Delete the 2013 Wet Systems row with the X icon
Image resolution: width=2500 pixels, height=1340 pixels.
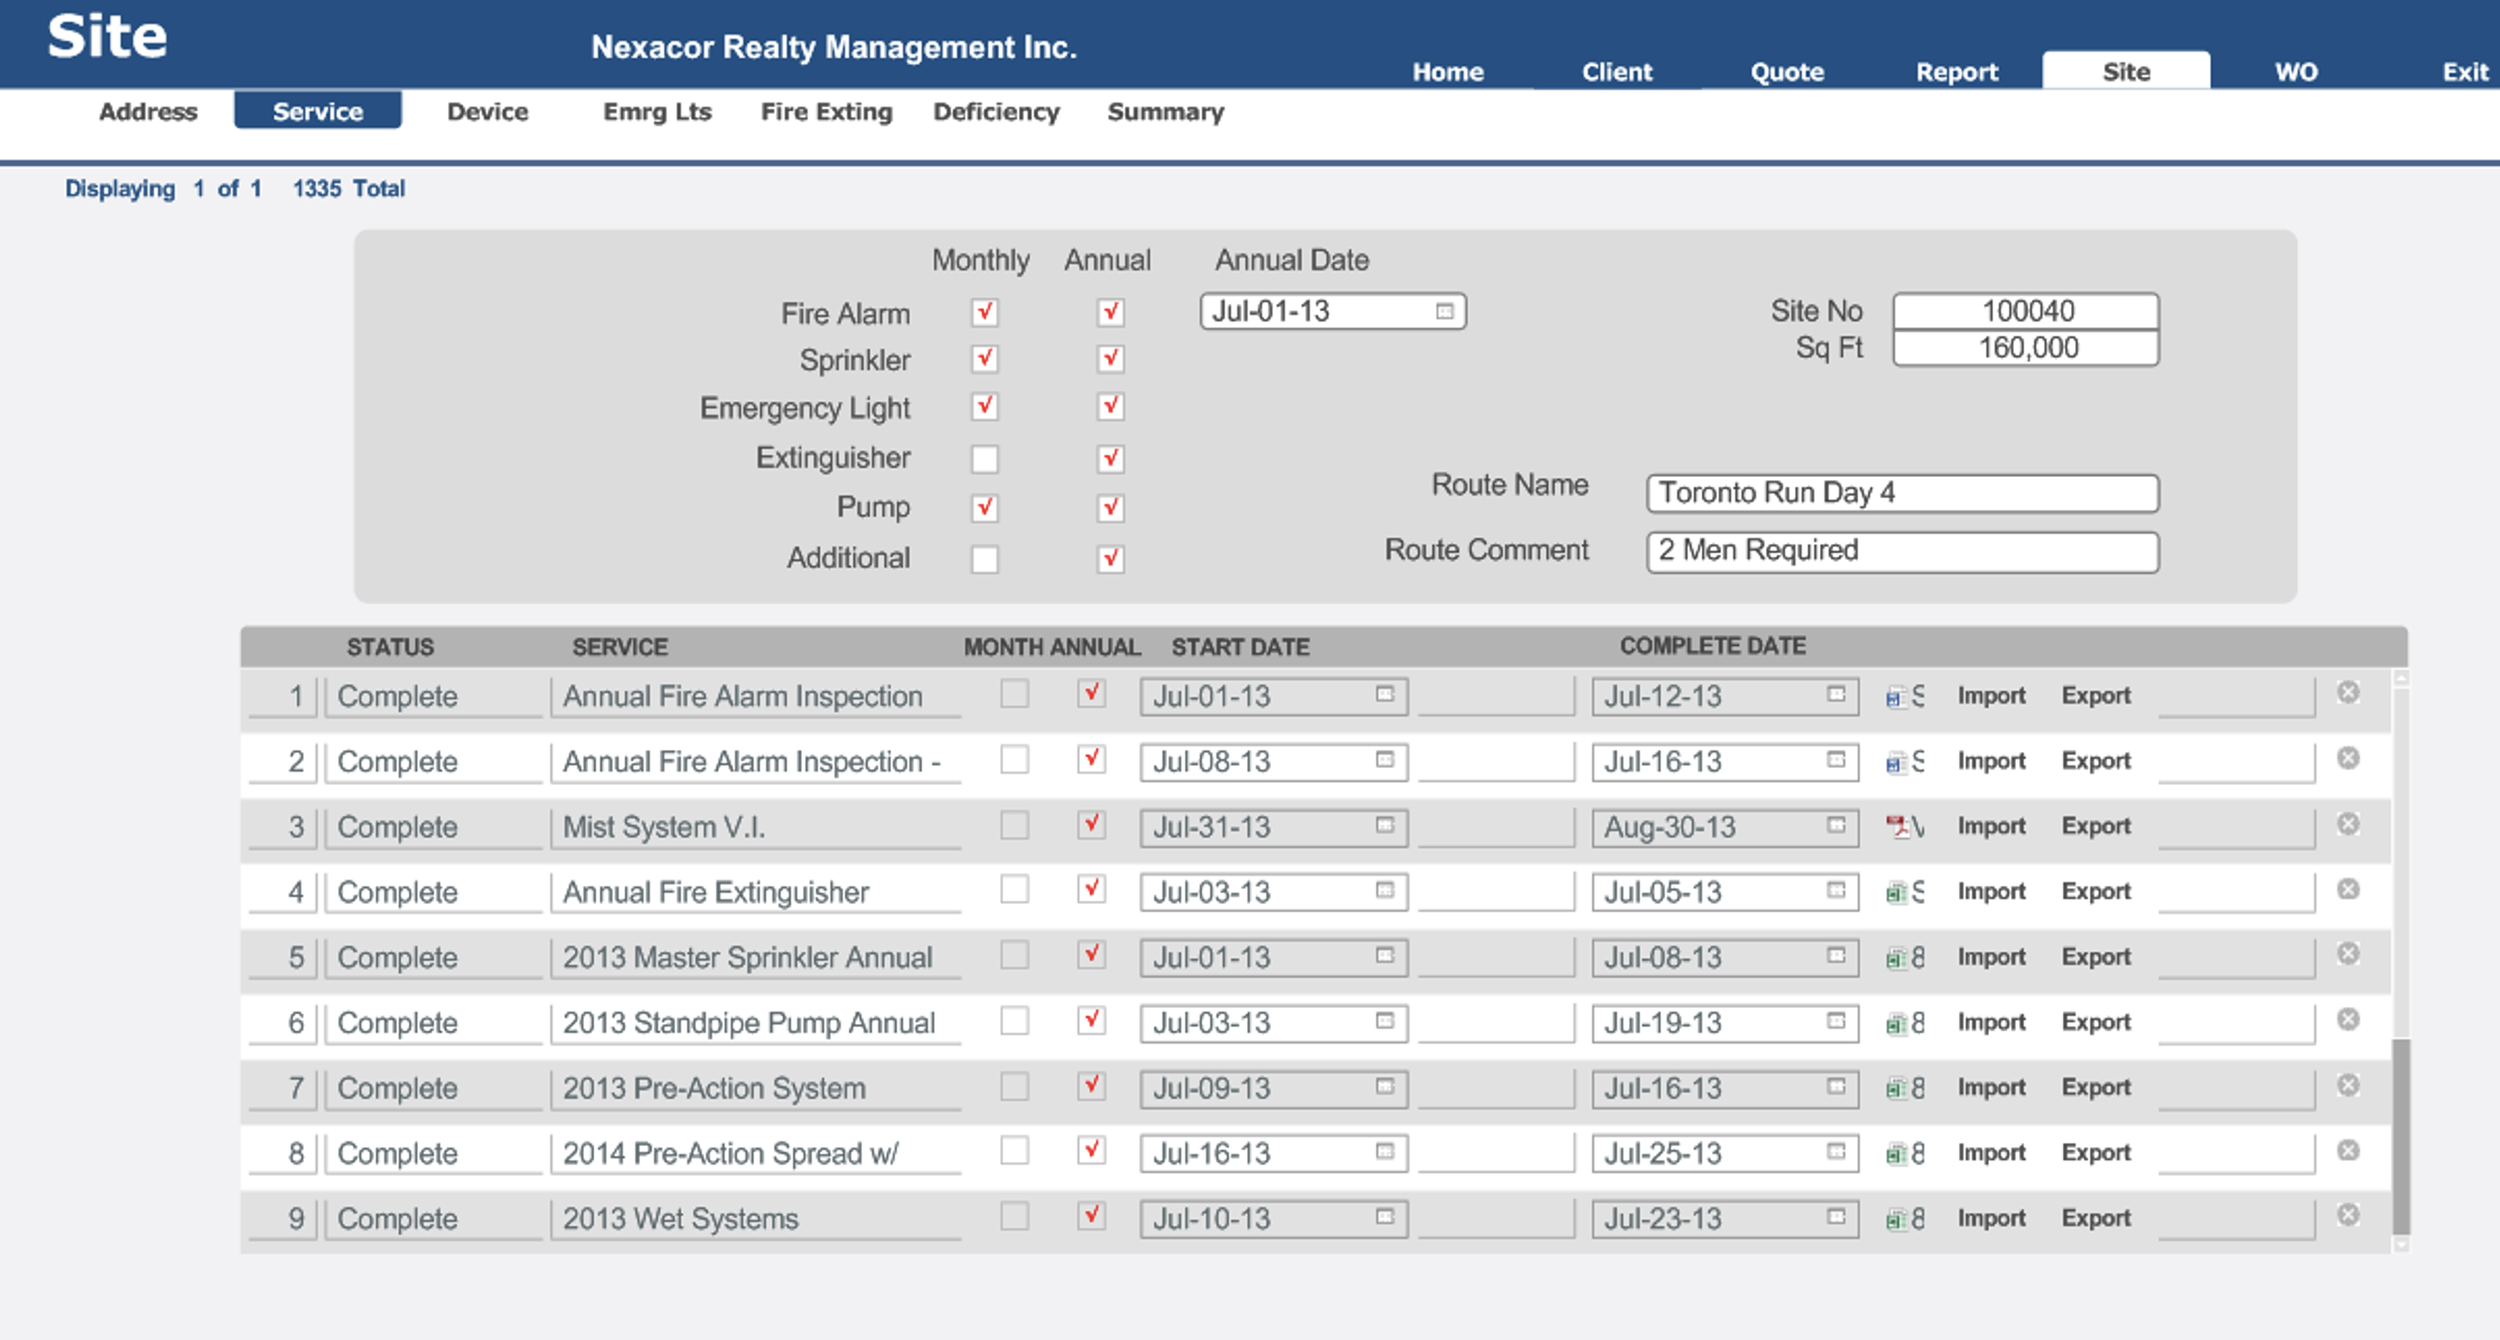pyautogui.click(x=2348, y=1215)
